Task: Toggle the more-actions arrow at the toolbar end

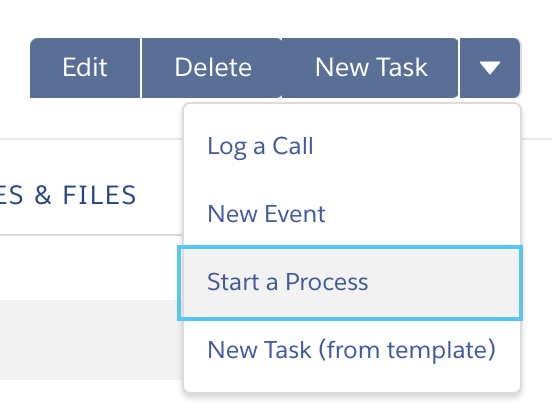Action: click(x=490, y=68)
